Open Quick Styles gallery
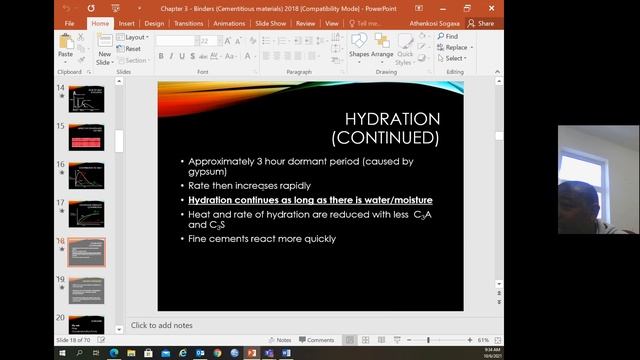The width and height of the screenshot is (640, 360). coord(405,50)
